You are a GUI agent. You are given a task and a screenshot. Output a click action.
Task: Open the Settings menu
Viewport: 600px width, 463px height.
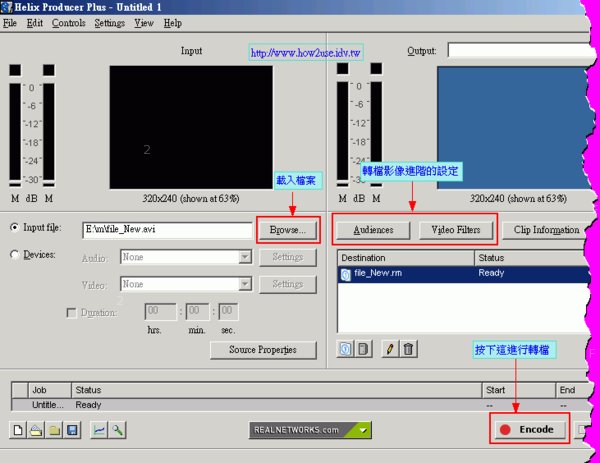[109, 22]
